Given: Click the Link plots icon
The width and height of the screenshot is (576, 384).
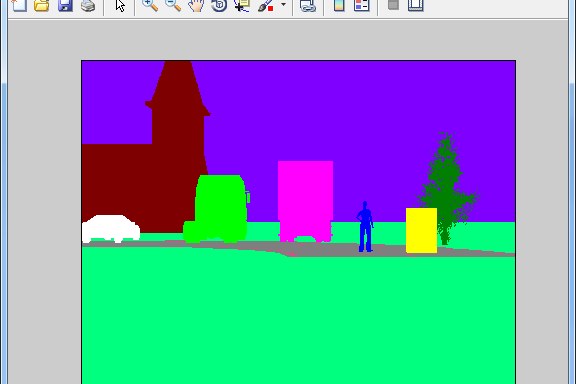Looking at the screenshot, I should [307, 5].
